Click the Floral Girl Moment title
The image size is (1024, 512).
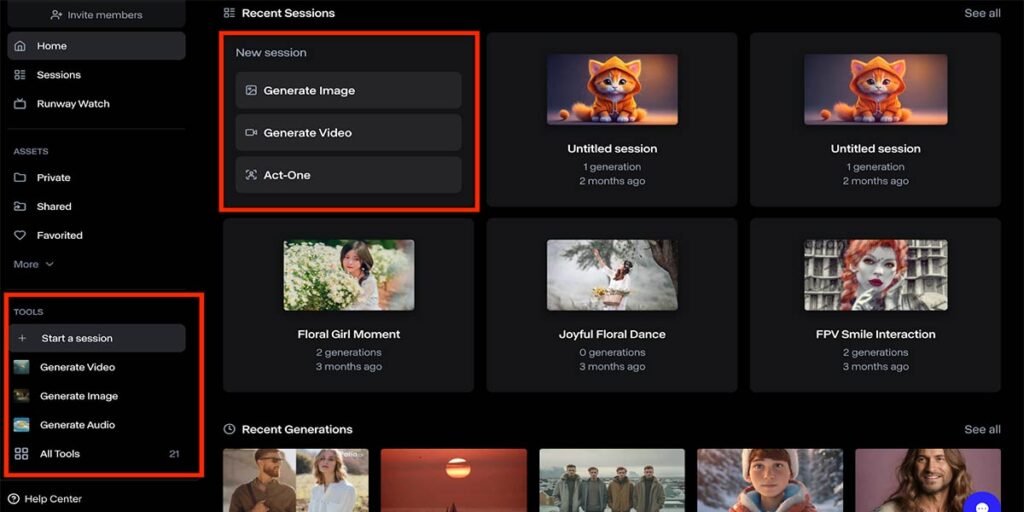(x=349, y=334)
